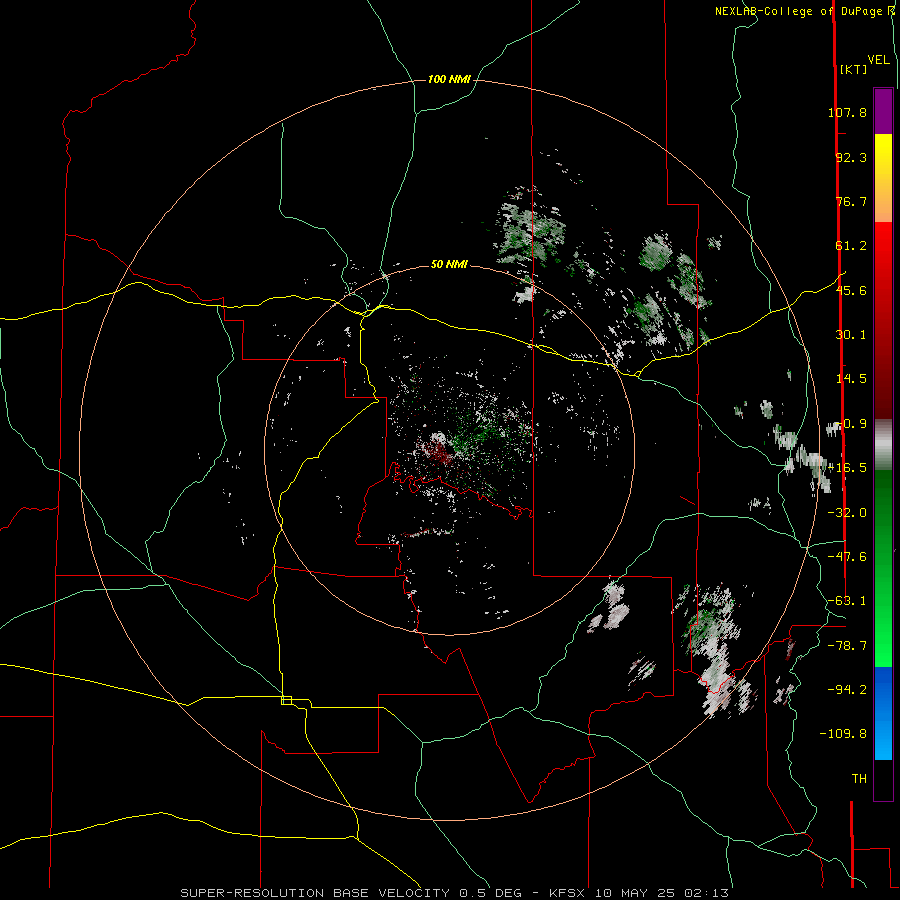Click the VEL legend title
The width and height of the screenshot is (900, 900).
(879, 60)
